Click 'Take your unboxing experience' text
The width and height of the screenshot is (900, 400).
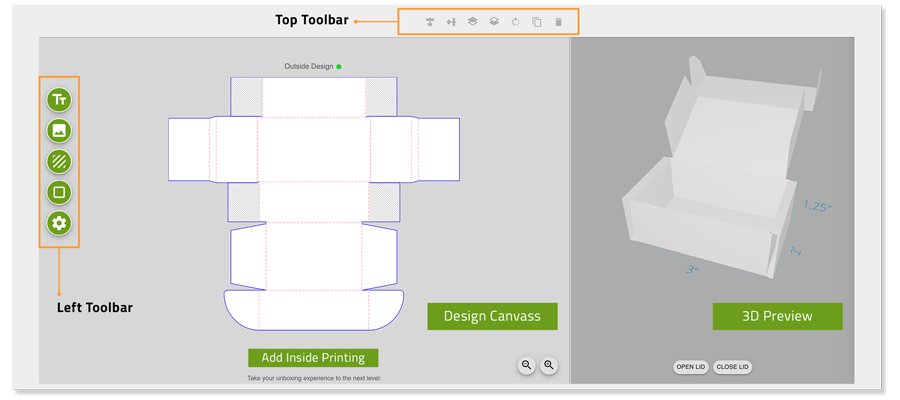(315, 378)
